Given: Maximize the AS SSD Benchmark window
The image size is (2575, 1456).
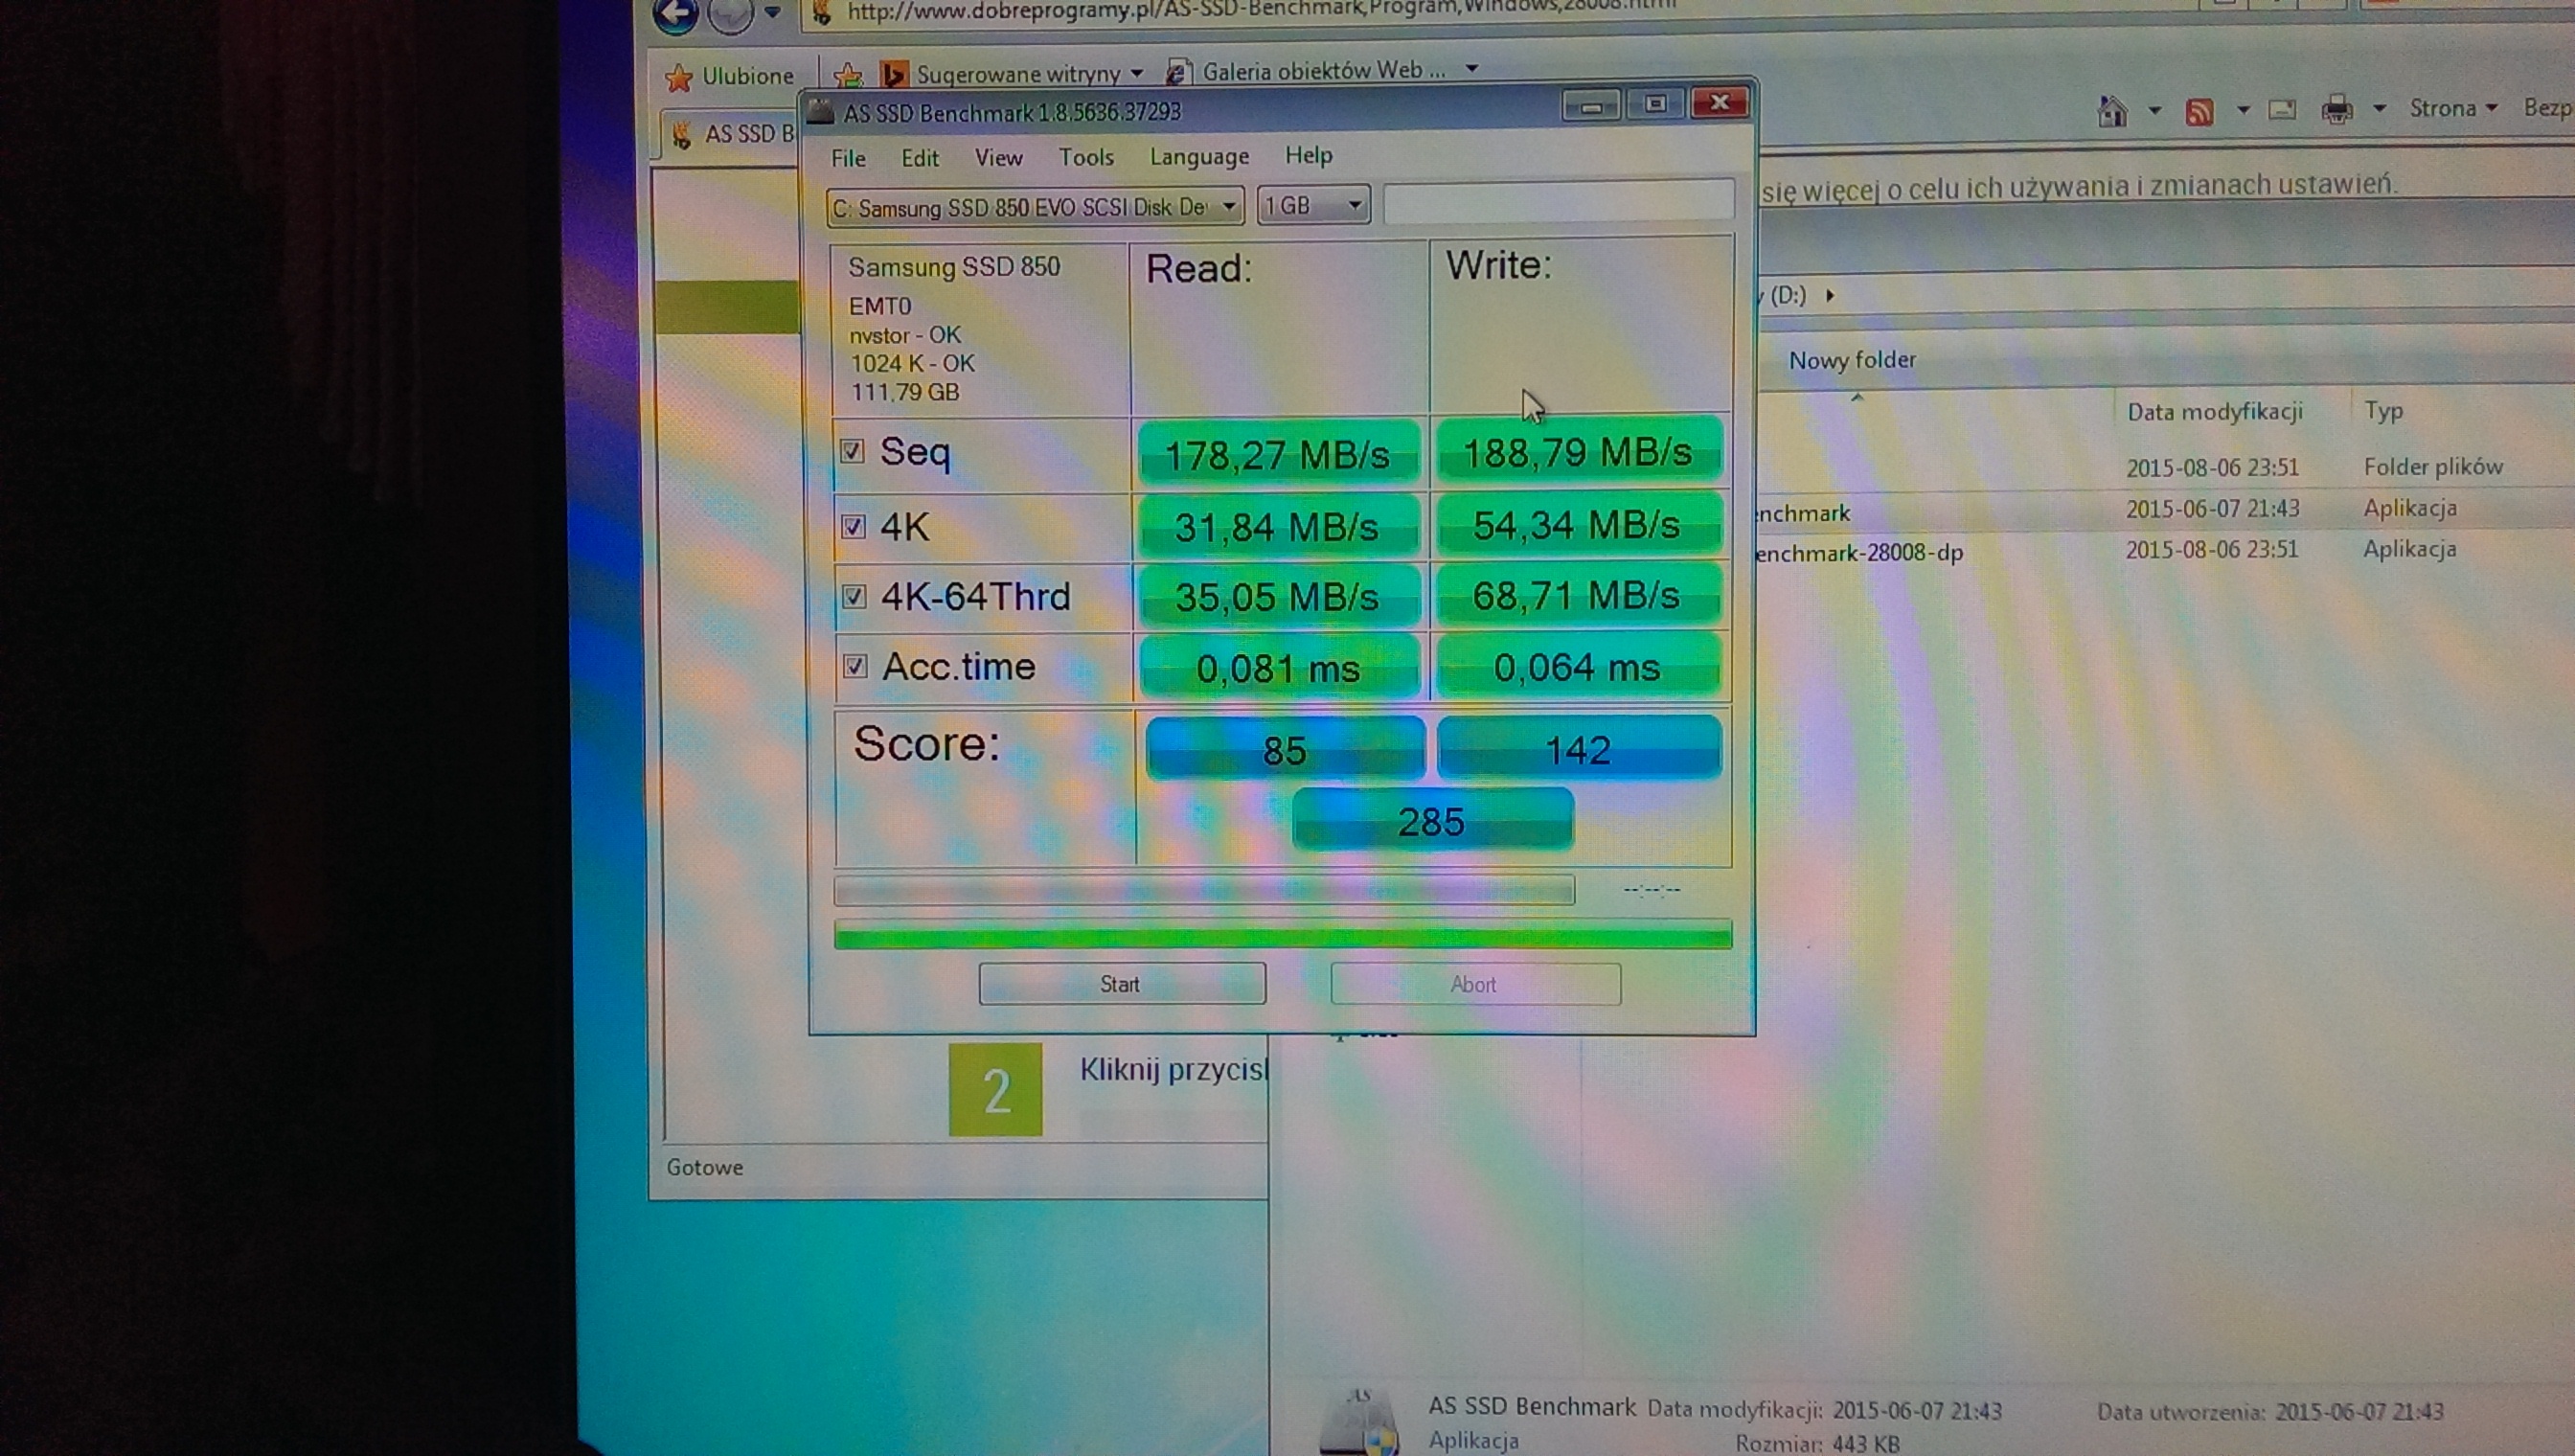Looking at the screenshot, I should pos(1655,104).
